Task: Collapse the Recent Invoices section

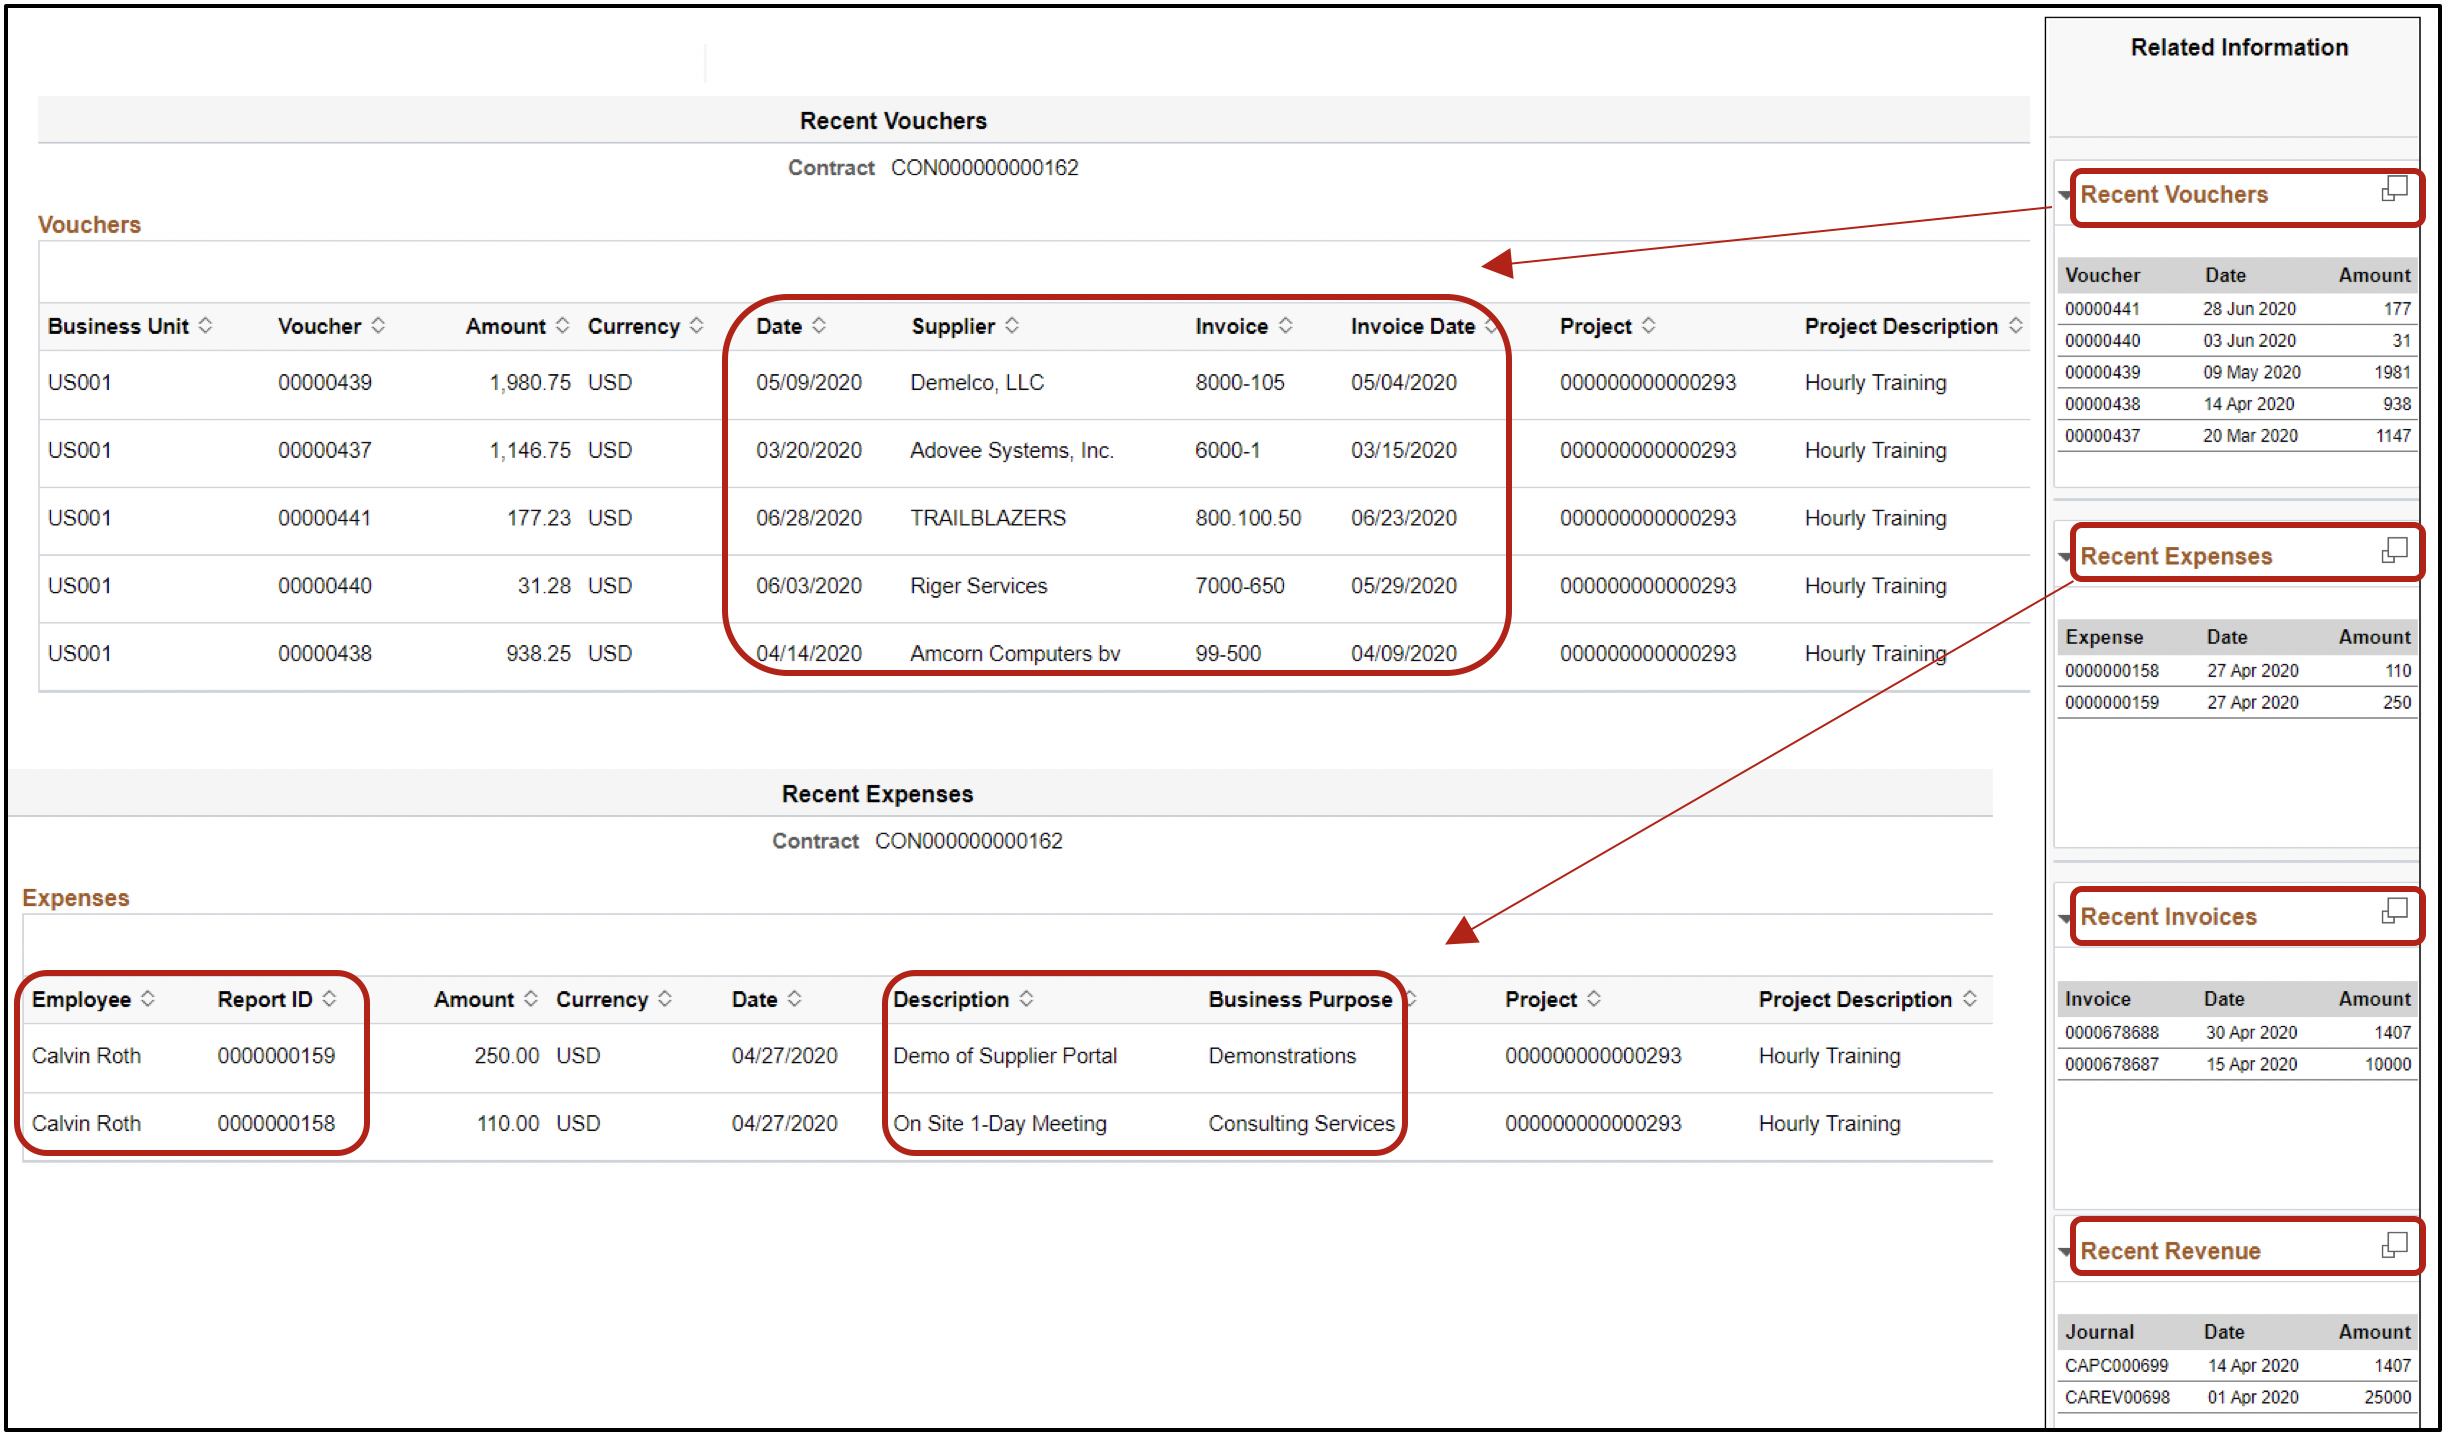Action: pyautogui.click(x=2065, y=918)
